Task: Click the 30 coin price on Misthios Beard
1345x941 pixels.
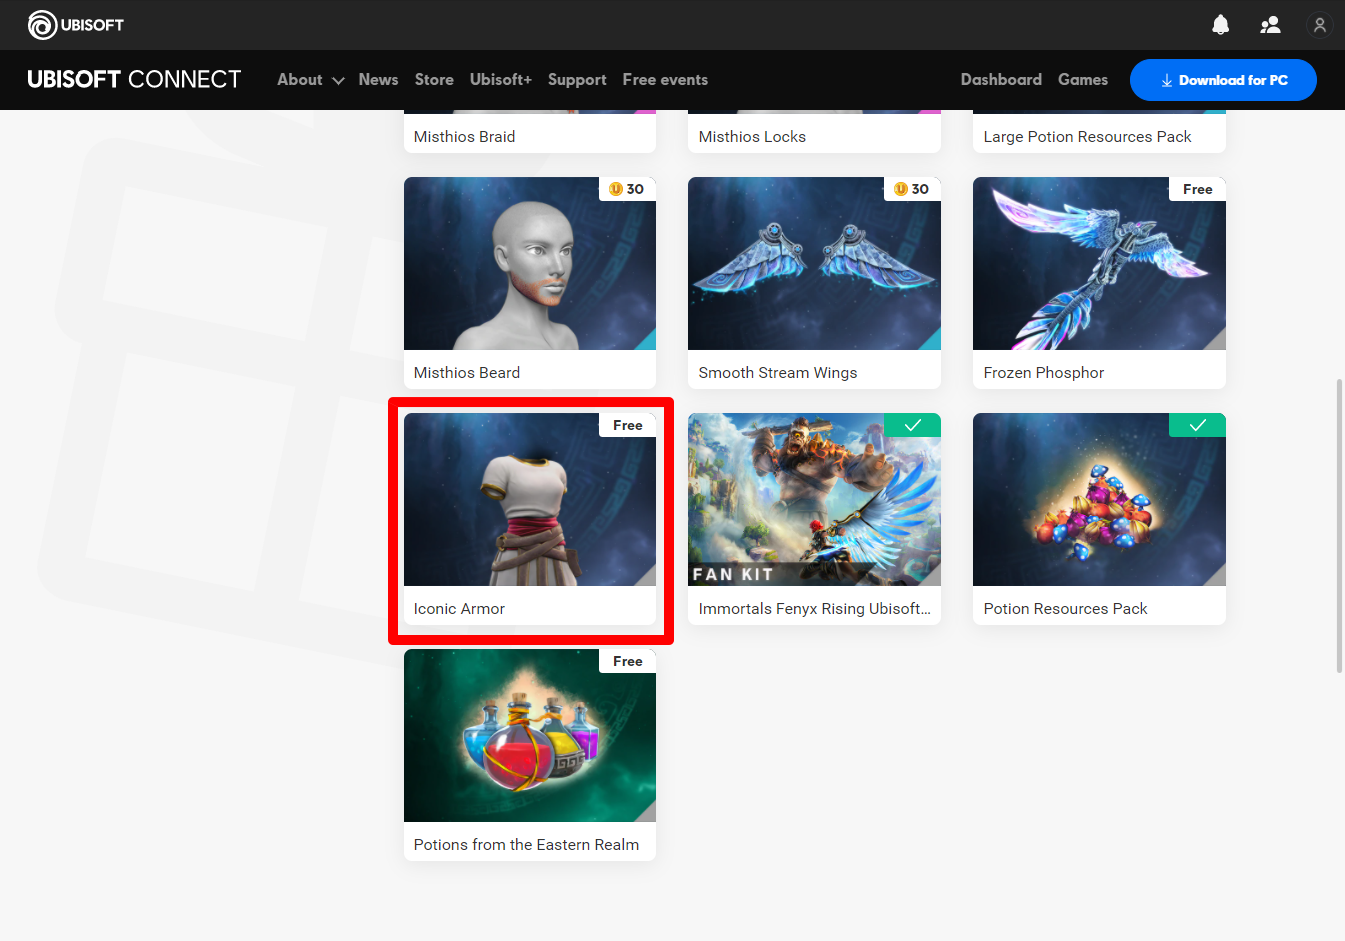Action: (x=627, y=189)
